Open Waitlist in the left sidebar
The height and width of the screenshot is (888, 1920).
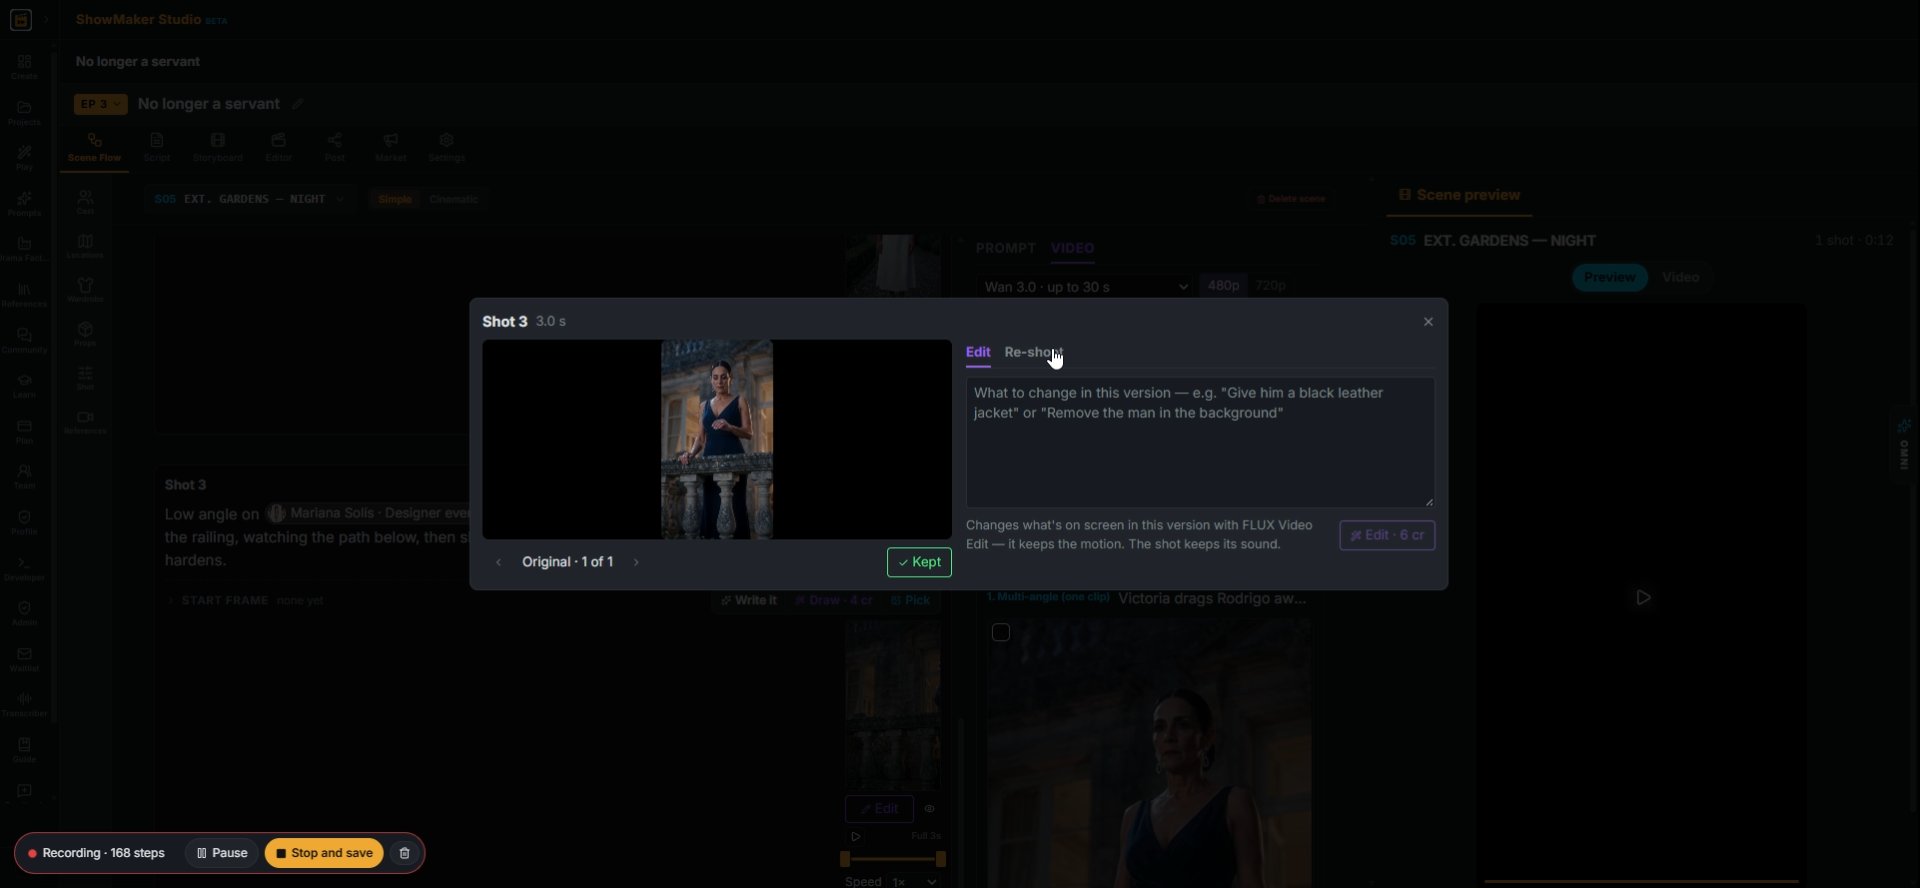pos(24,659)
